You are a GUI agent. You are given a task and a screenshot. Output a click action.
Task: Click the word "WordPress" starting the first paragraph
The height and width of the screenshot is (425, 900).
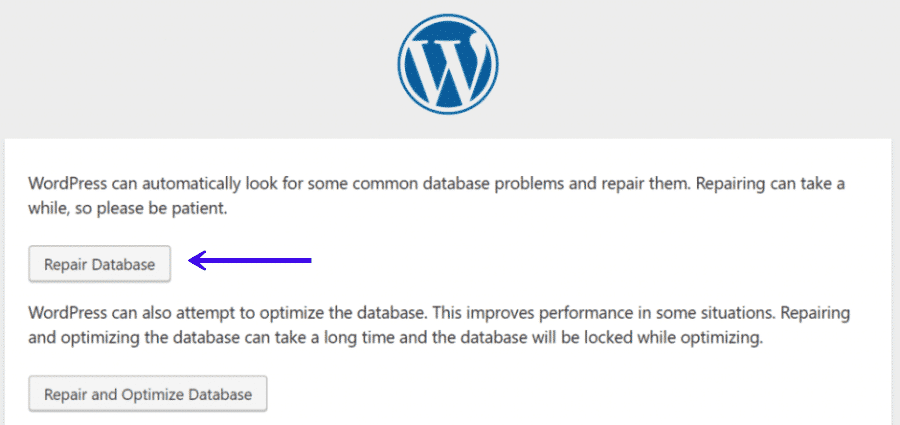point(65,186)
